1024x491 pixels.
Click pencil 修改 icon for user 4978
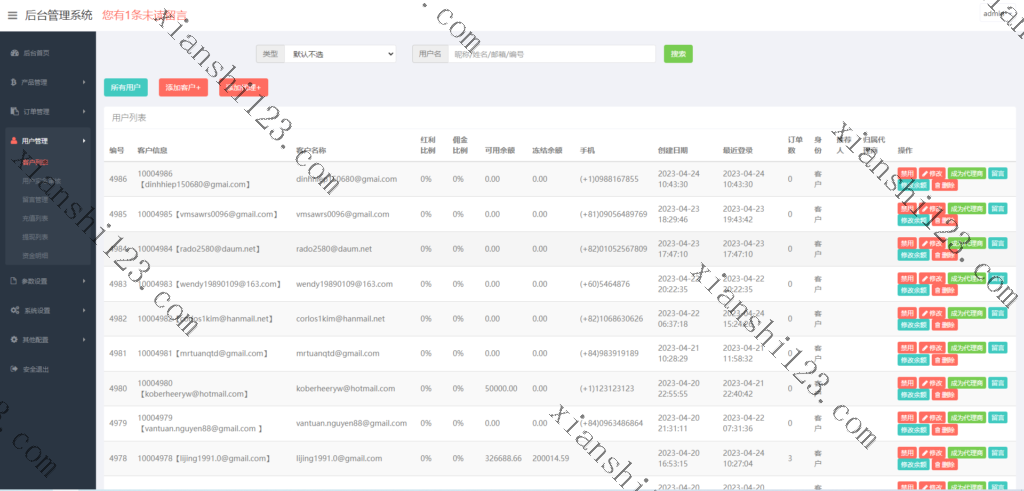click(x=924, y=452)
